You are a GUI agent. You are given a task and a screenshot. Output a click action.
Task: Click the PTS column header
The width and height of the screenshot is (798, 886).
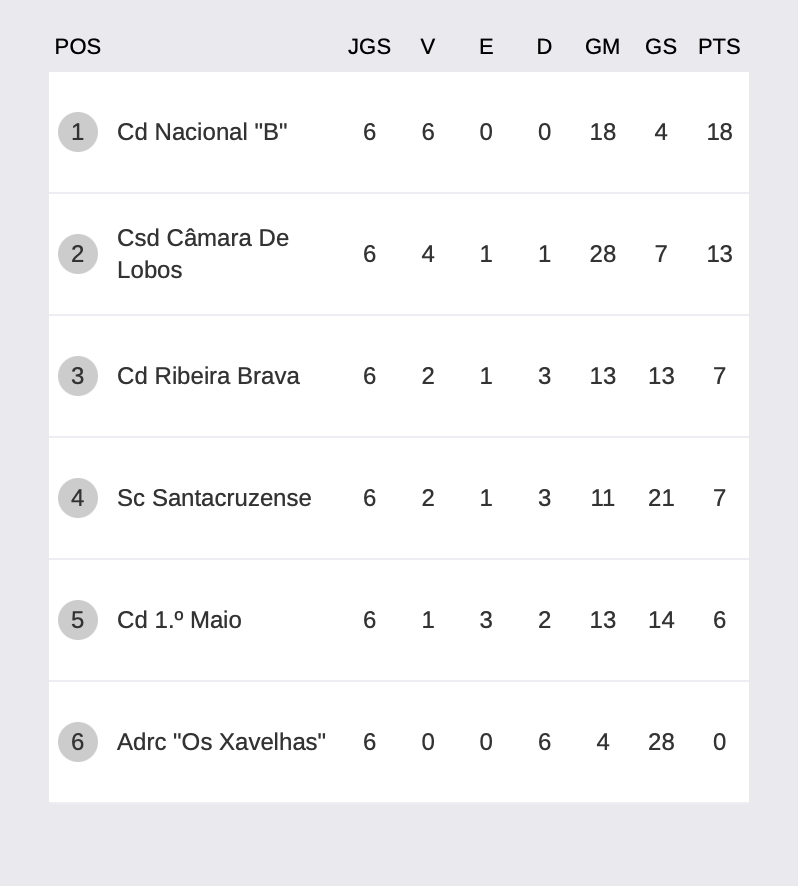pos(719,47)
